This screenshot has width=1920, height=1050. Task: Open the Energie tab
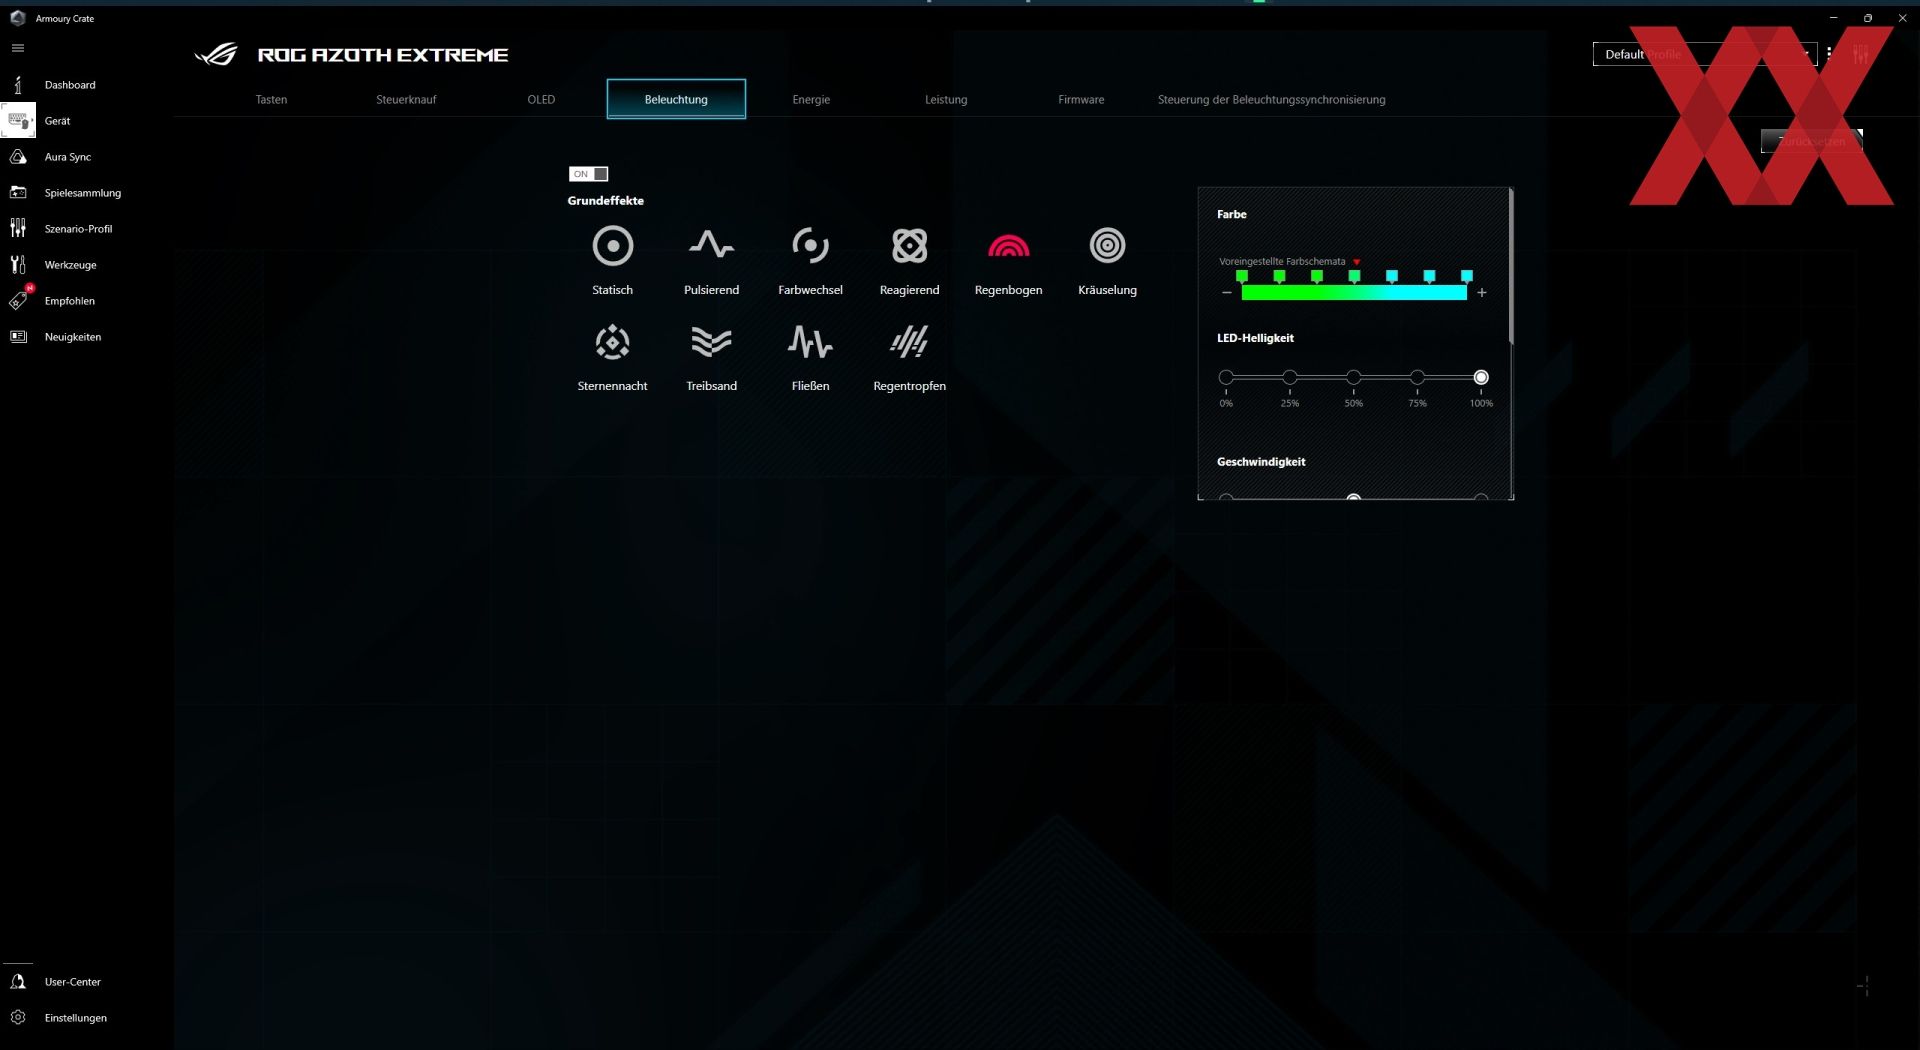pyautogui.click(x=811, y=99)
